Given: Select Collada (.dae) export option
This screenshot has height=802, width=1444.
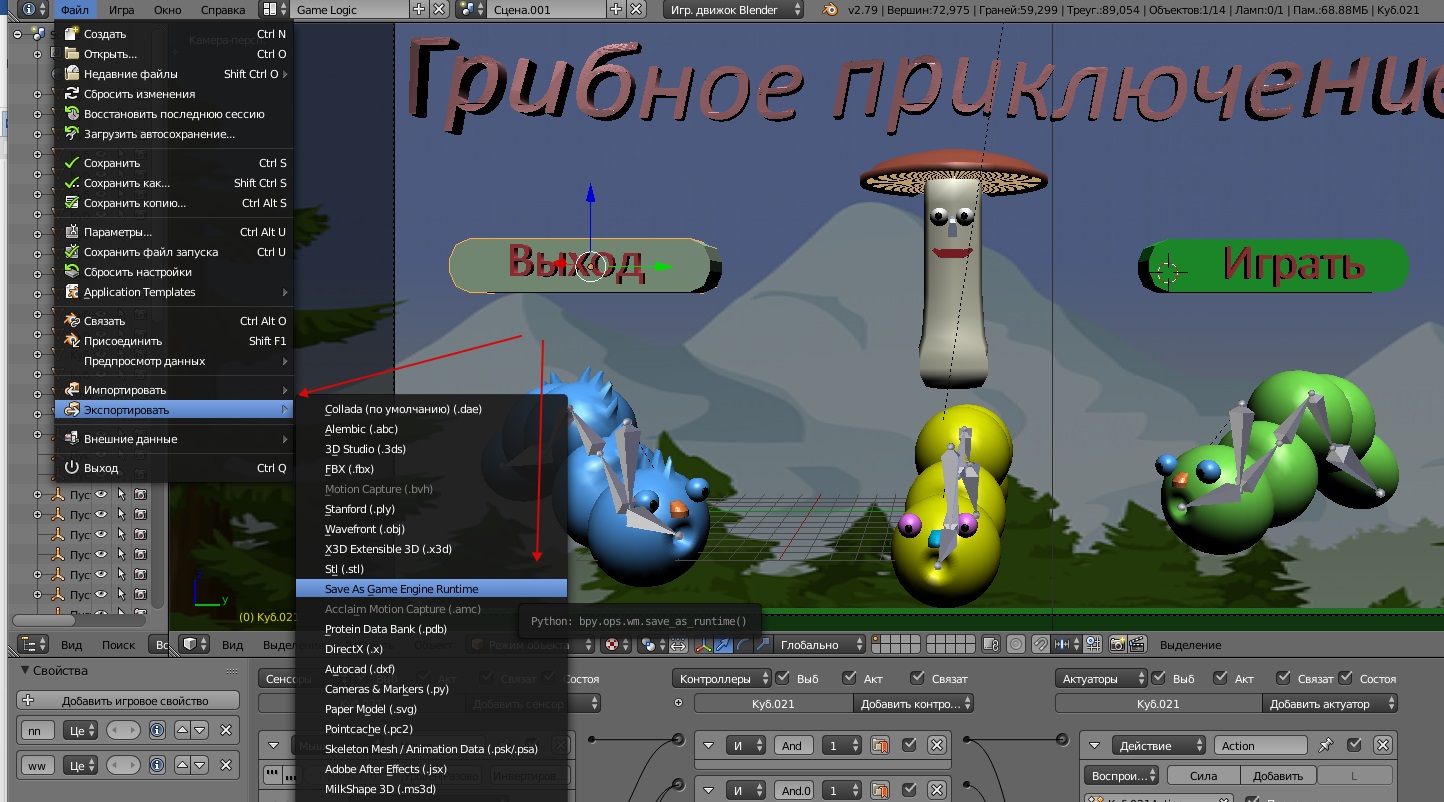Looking at the screenshot, I should coord(431,409).
